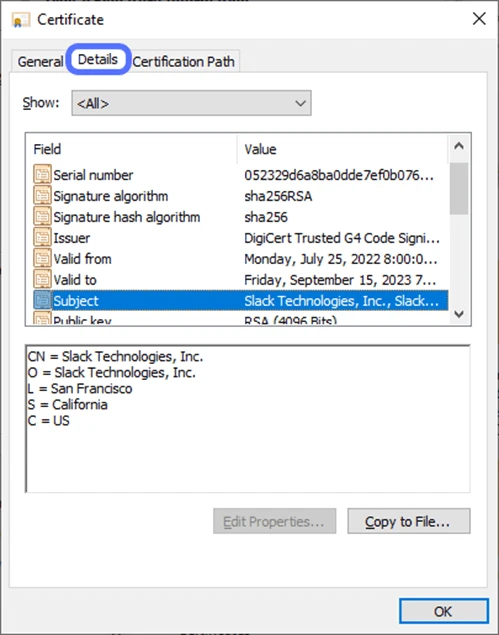The width and height of the screenshot is (499, 635).
Task: Click the Subject field icon
Action: [42, 300]
